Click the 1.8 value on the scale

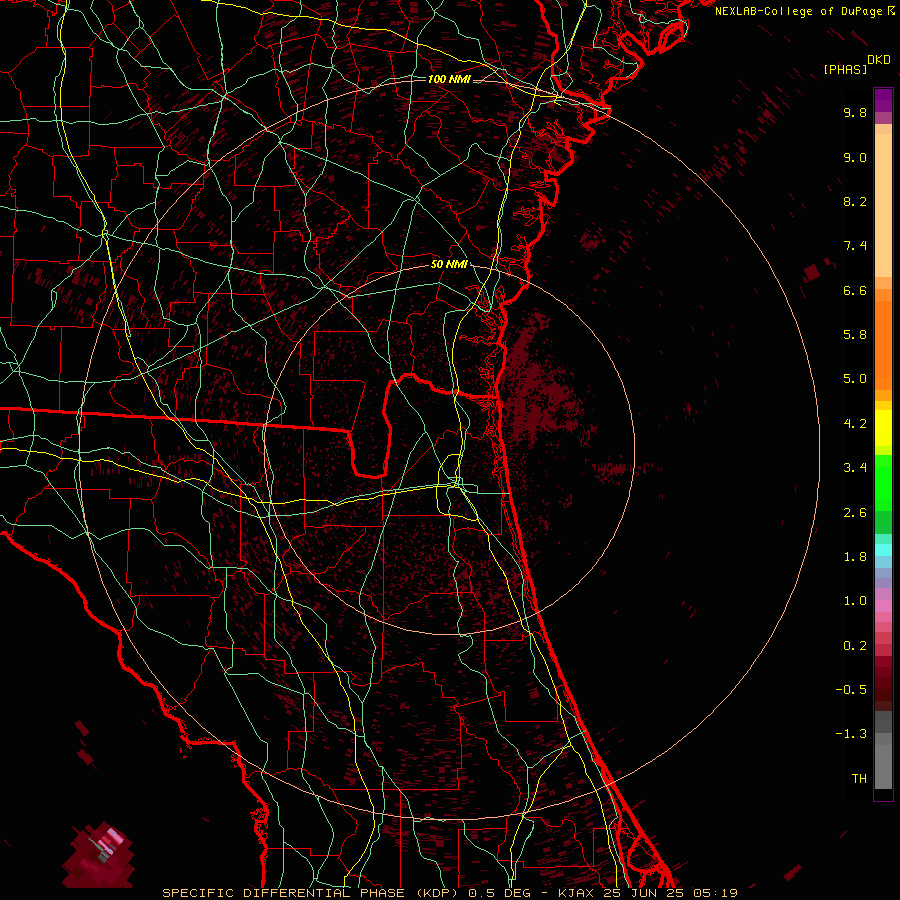855,556
